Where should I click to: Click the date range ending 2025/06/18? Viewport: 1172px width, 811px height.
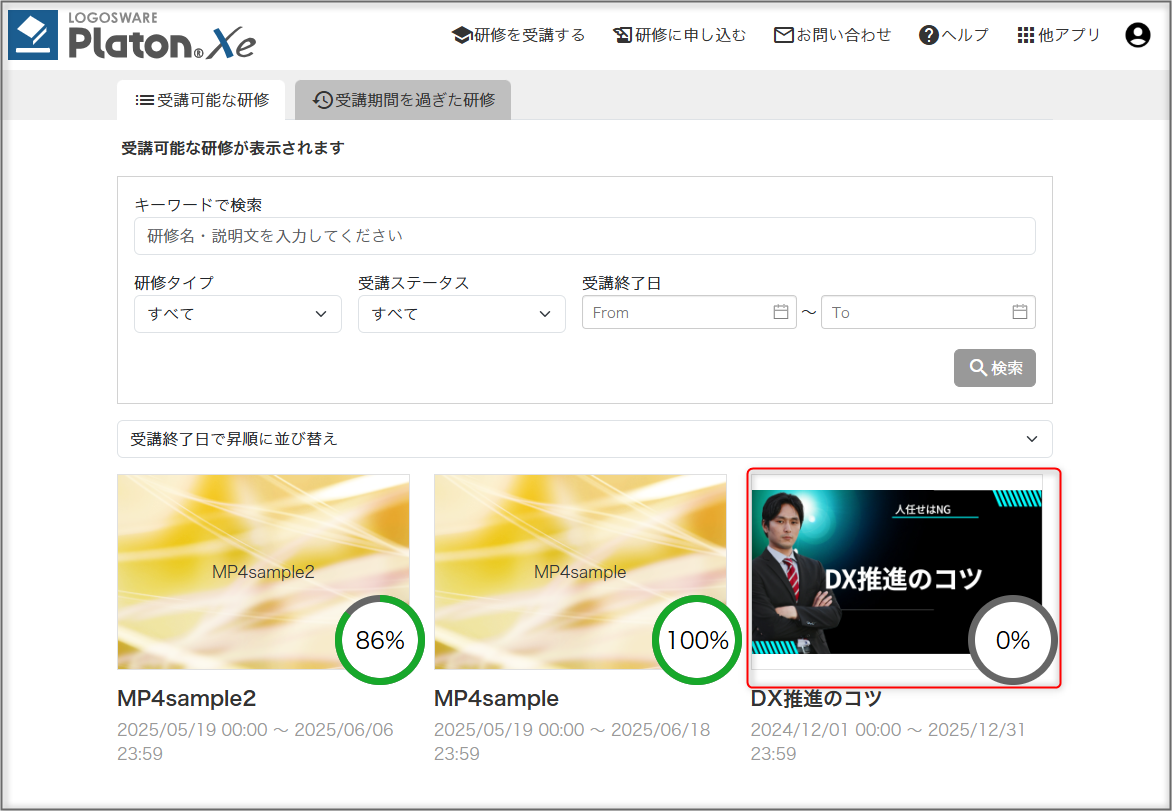point(572,741)
